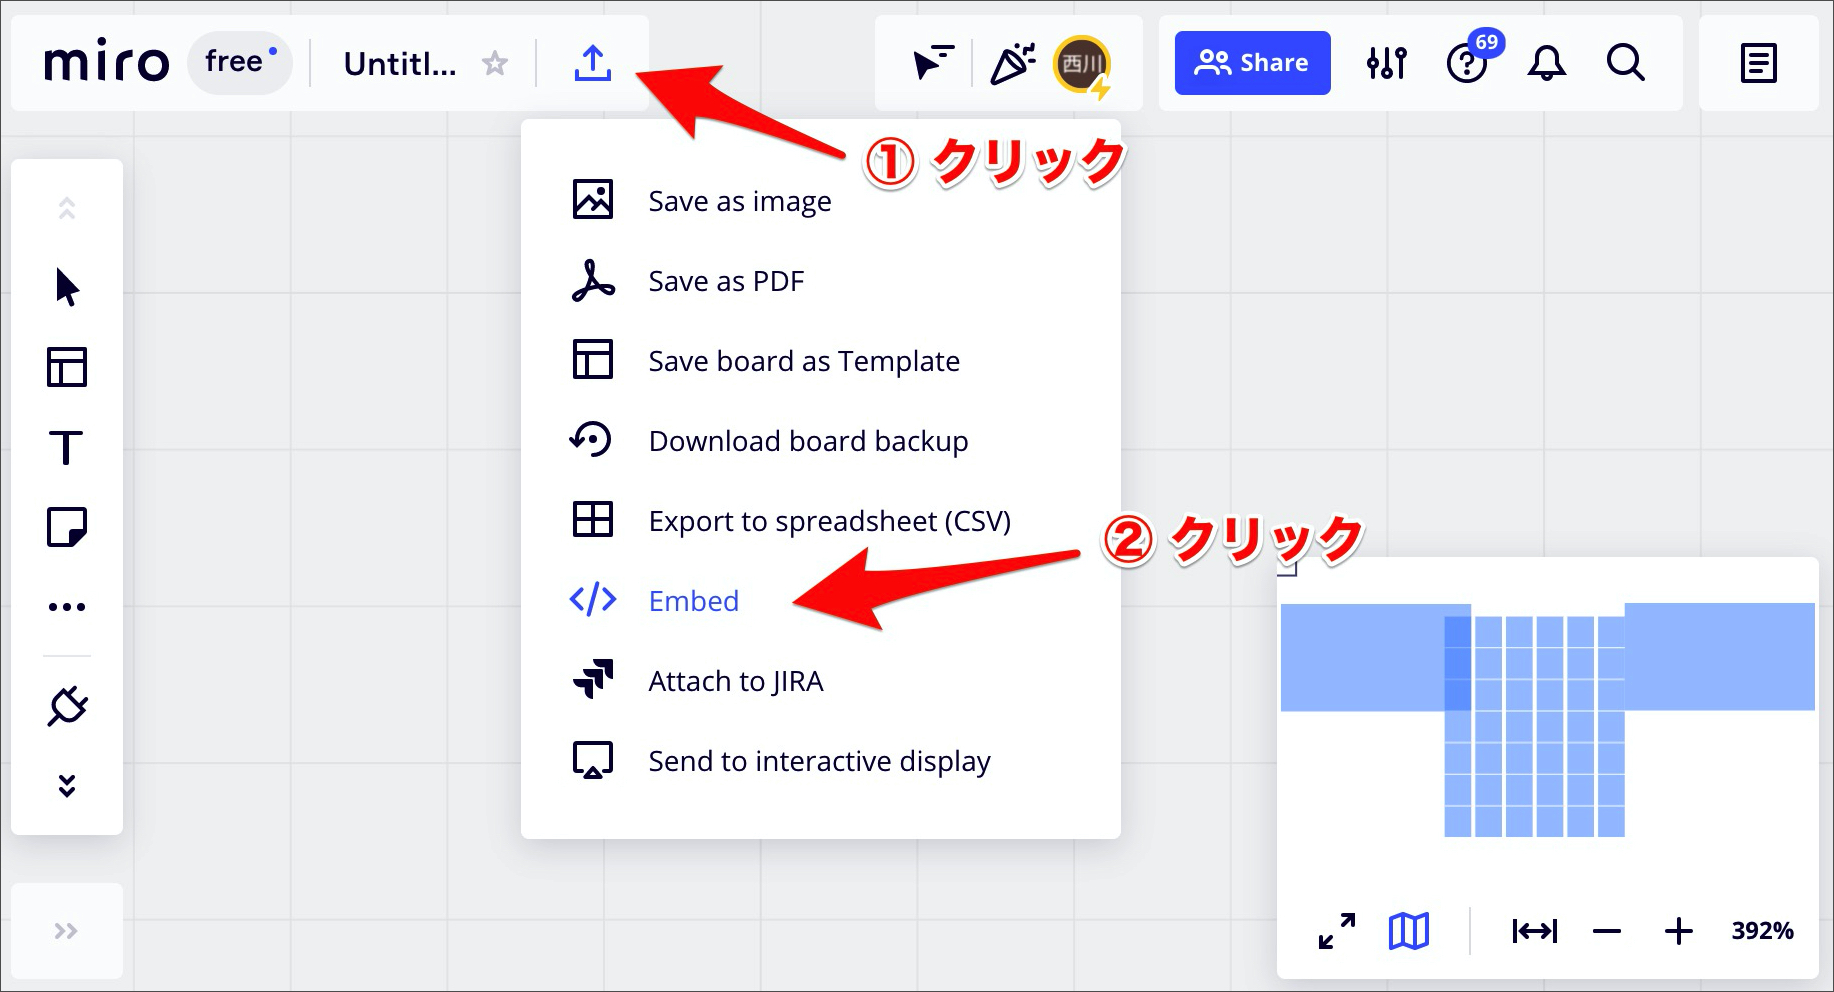Open the apps plug icon
This screenshot has height=992, width=1834.
(67, 706)
